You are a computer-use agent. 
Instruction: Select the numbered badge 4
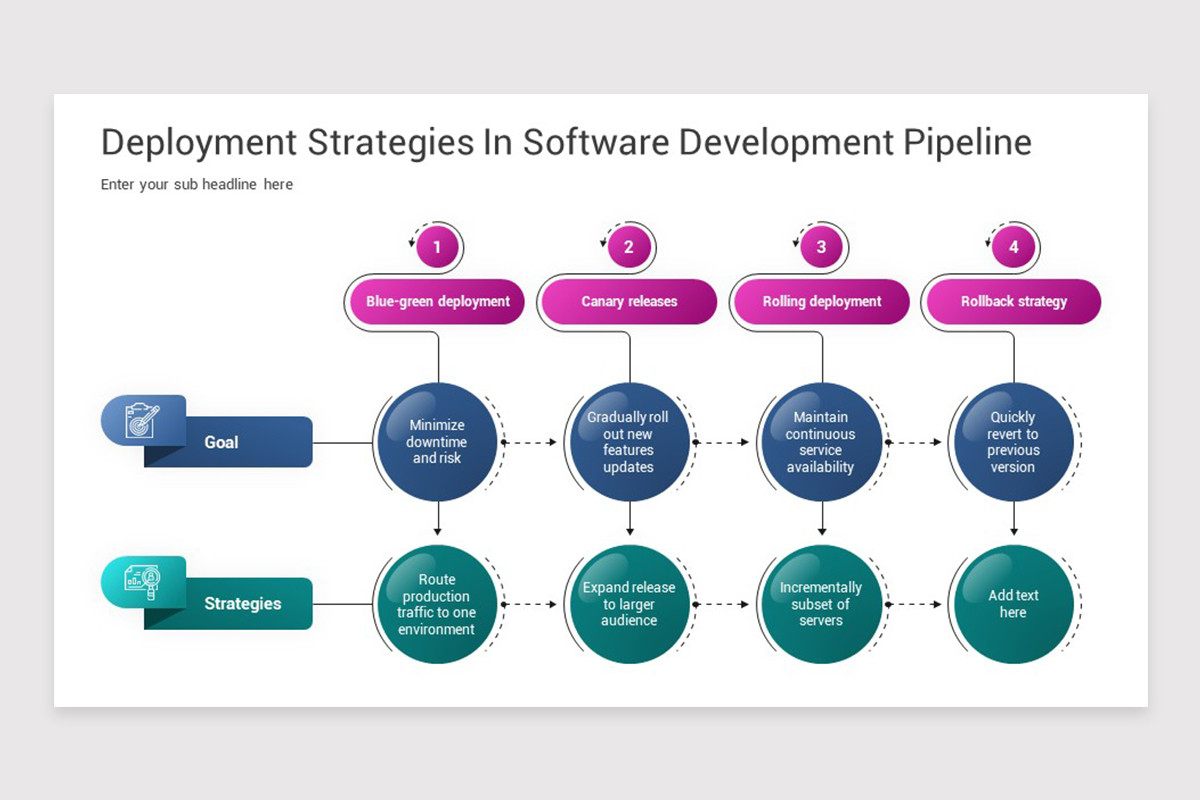pos(1013,246)
